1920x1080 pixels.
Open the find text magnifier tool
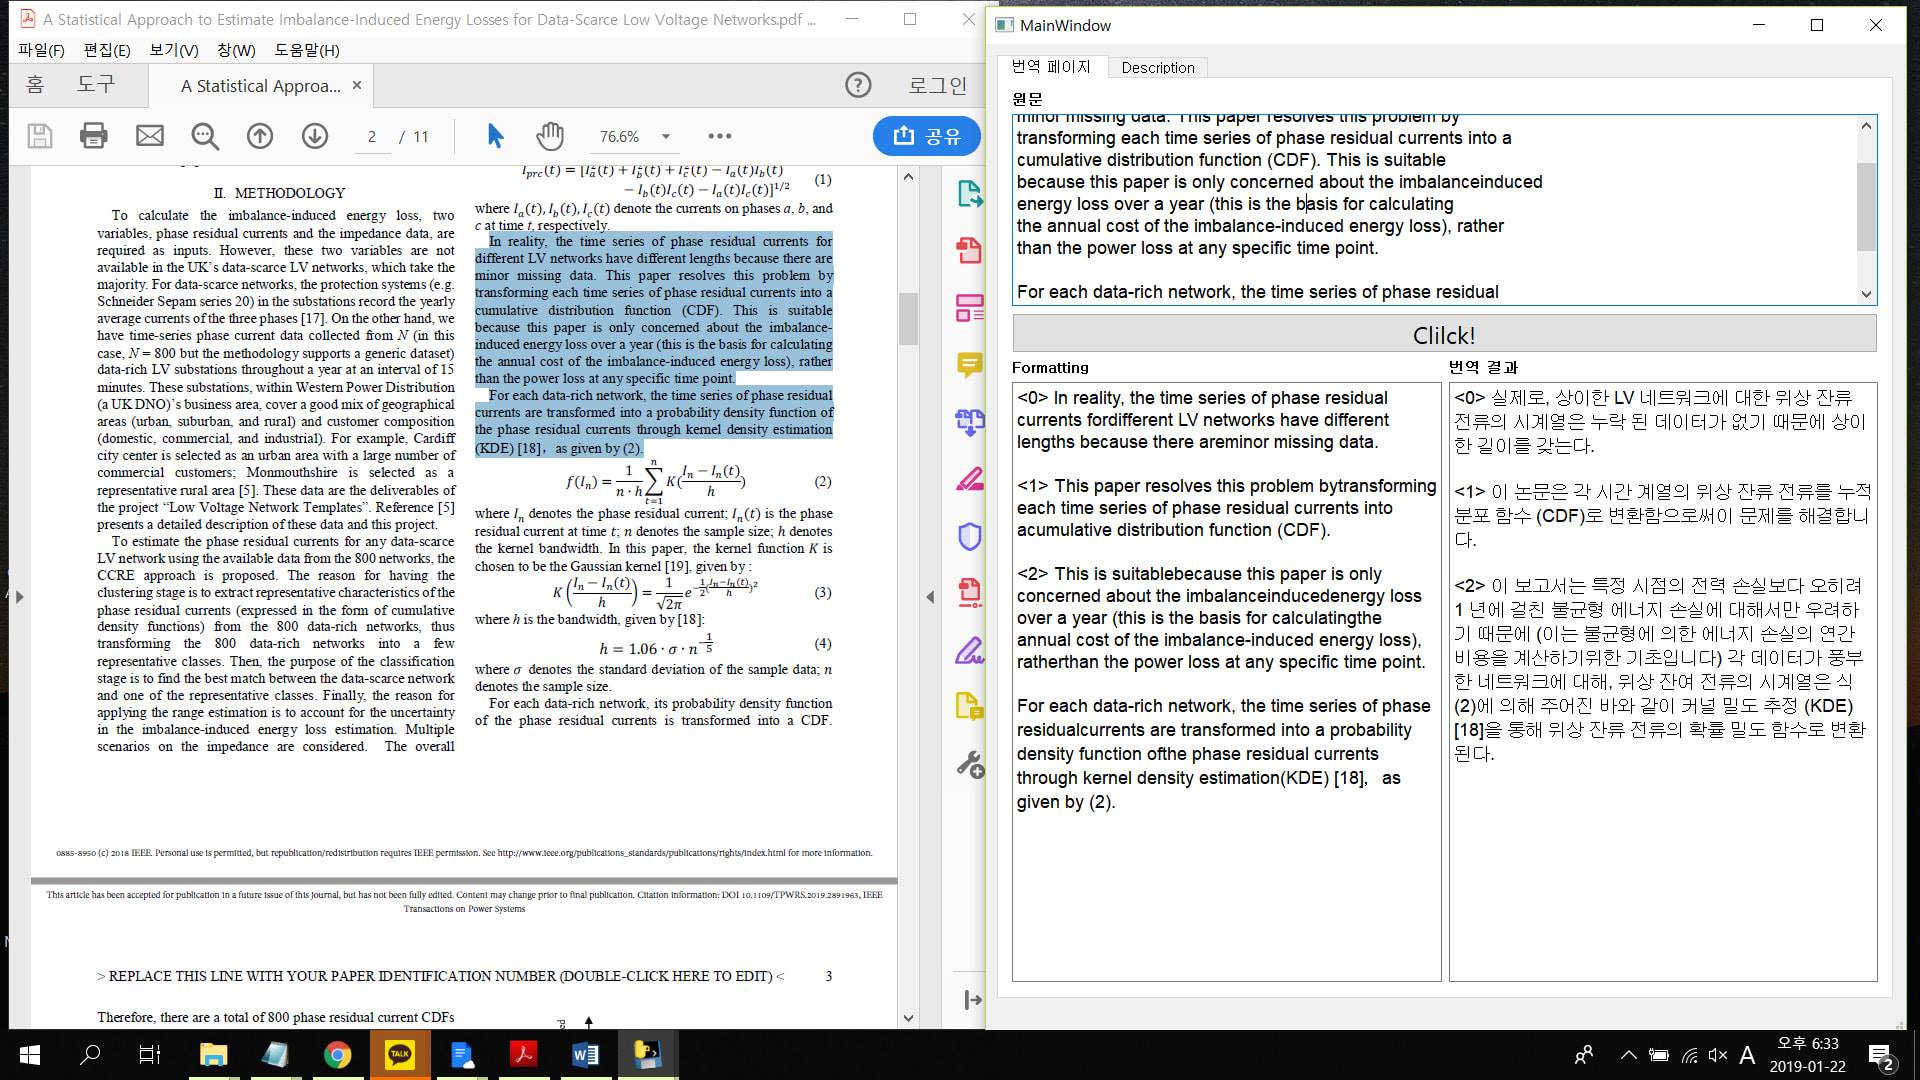coord(205,136)
